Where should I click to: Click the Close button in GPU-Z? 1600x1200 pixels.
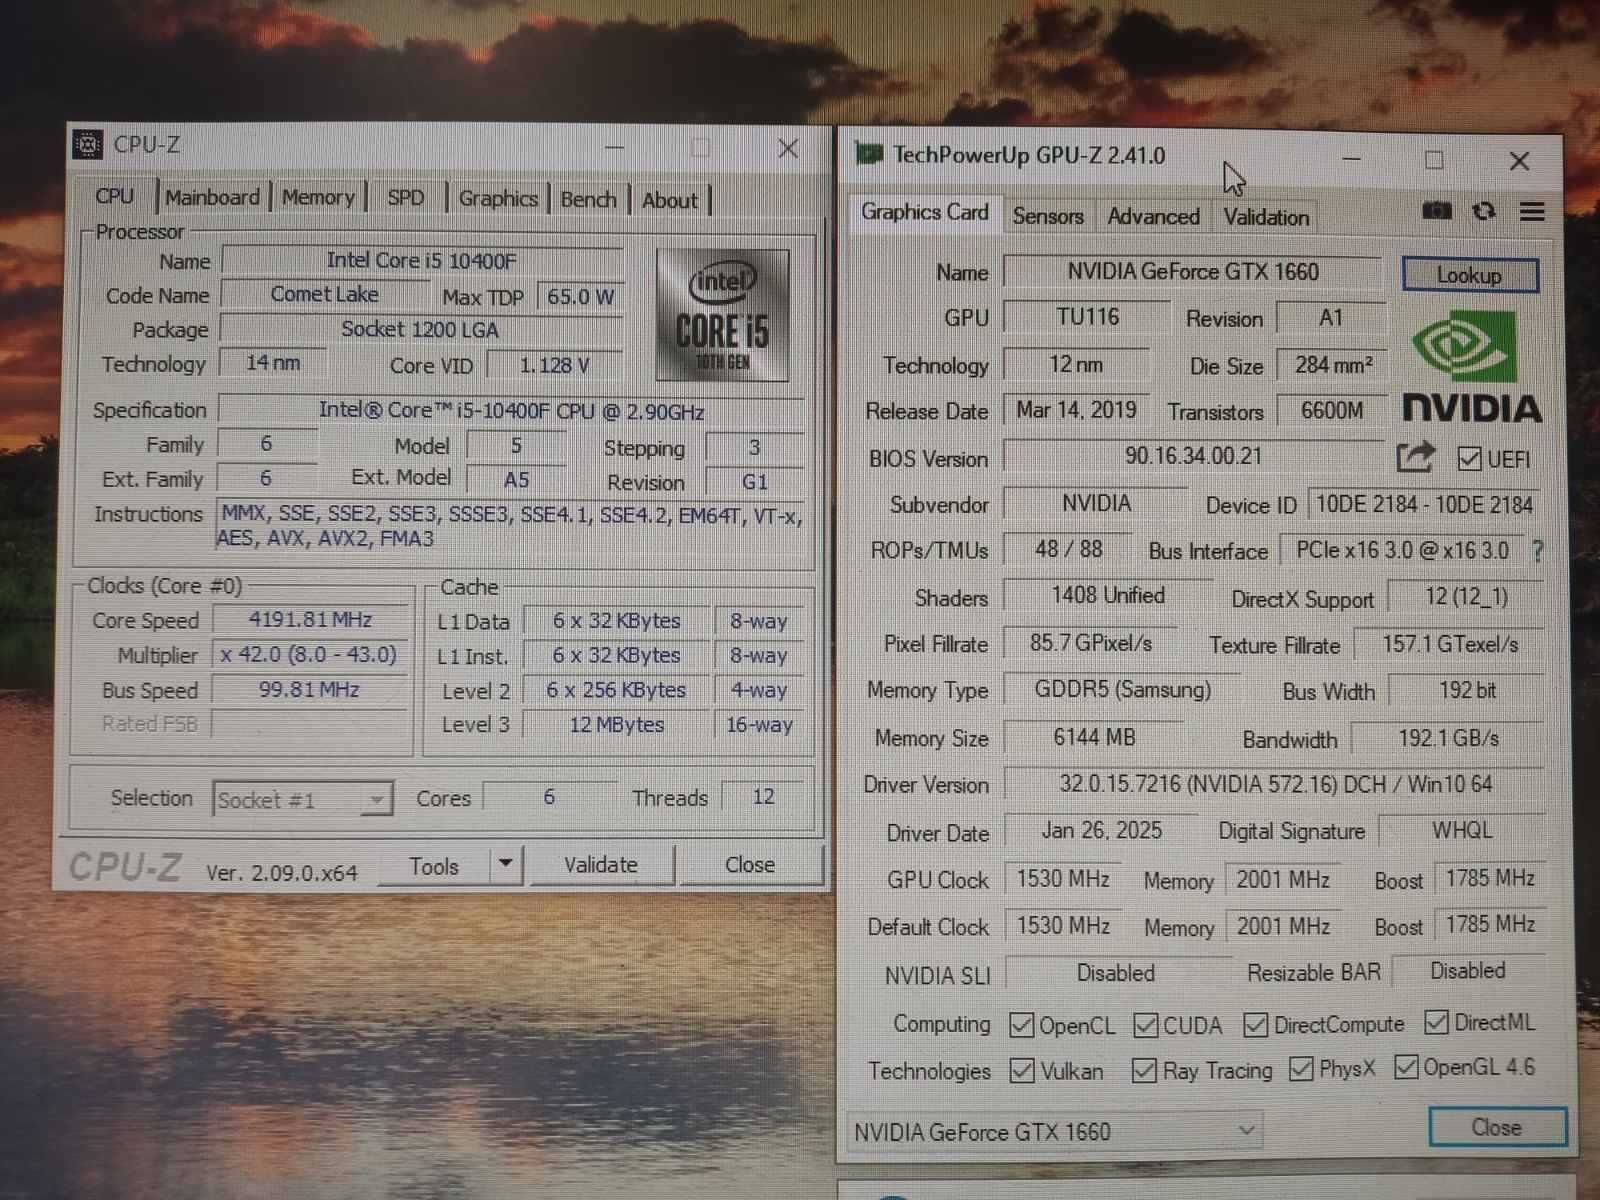1496,1127
